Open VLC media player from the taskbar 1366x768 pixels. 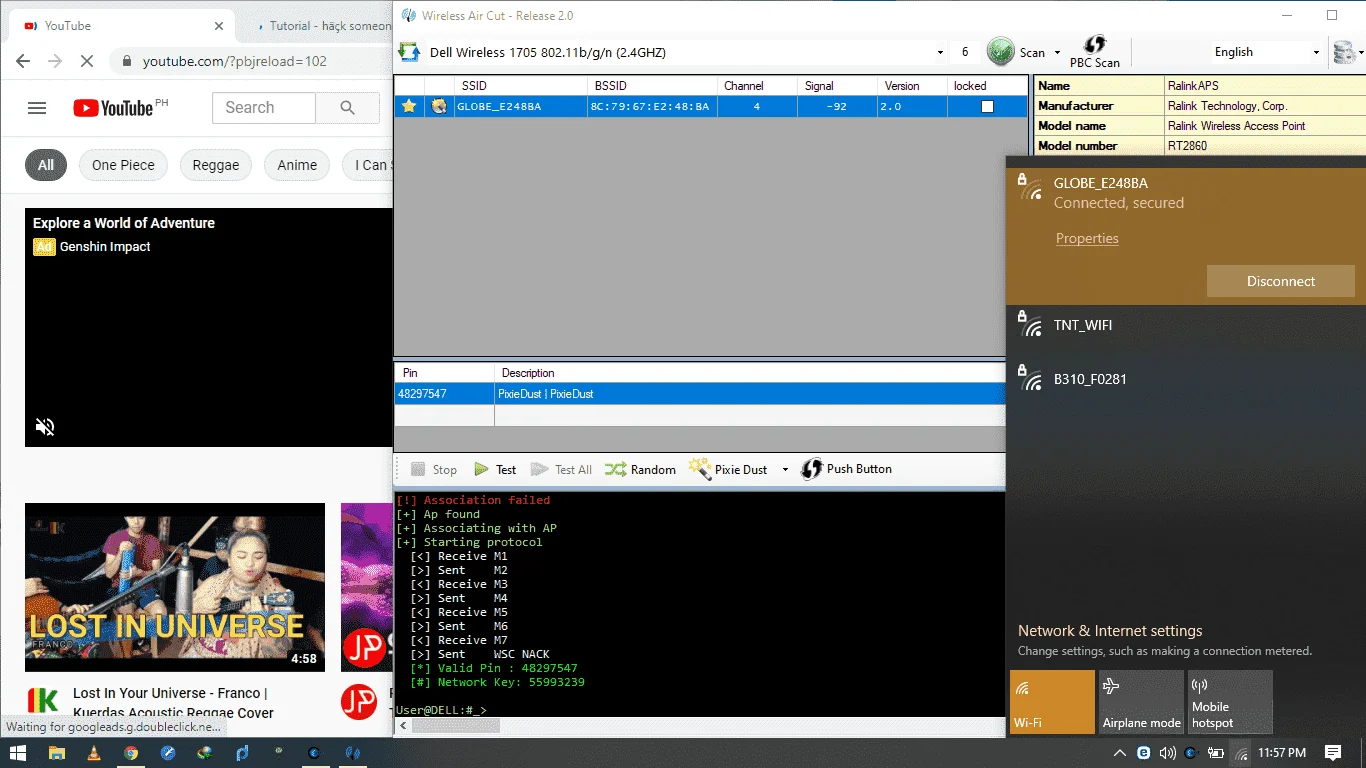point(93,753)
